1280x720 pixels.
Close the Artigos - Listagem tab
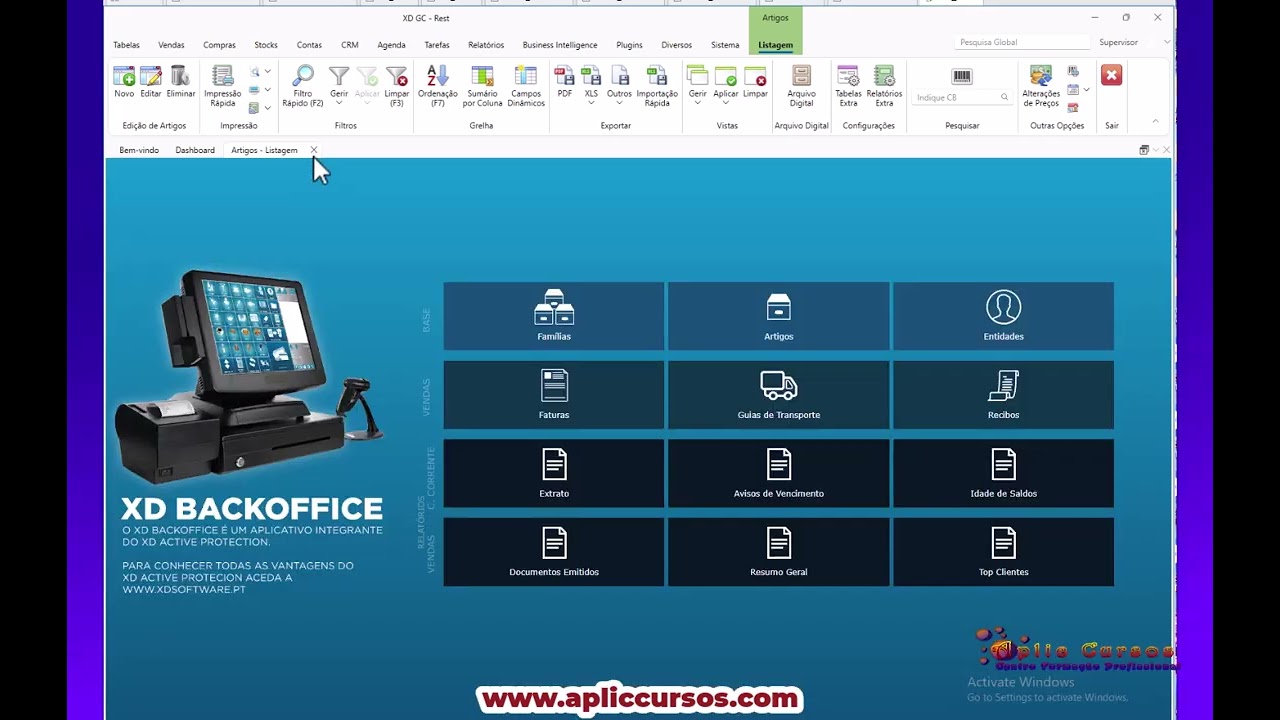[x=313, y=150]
